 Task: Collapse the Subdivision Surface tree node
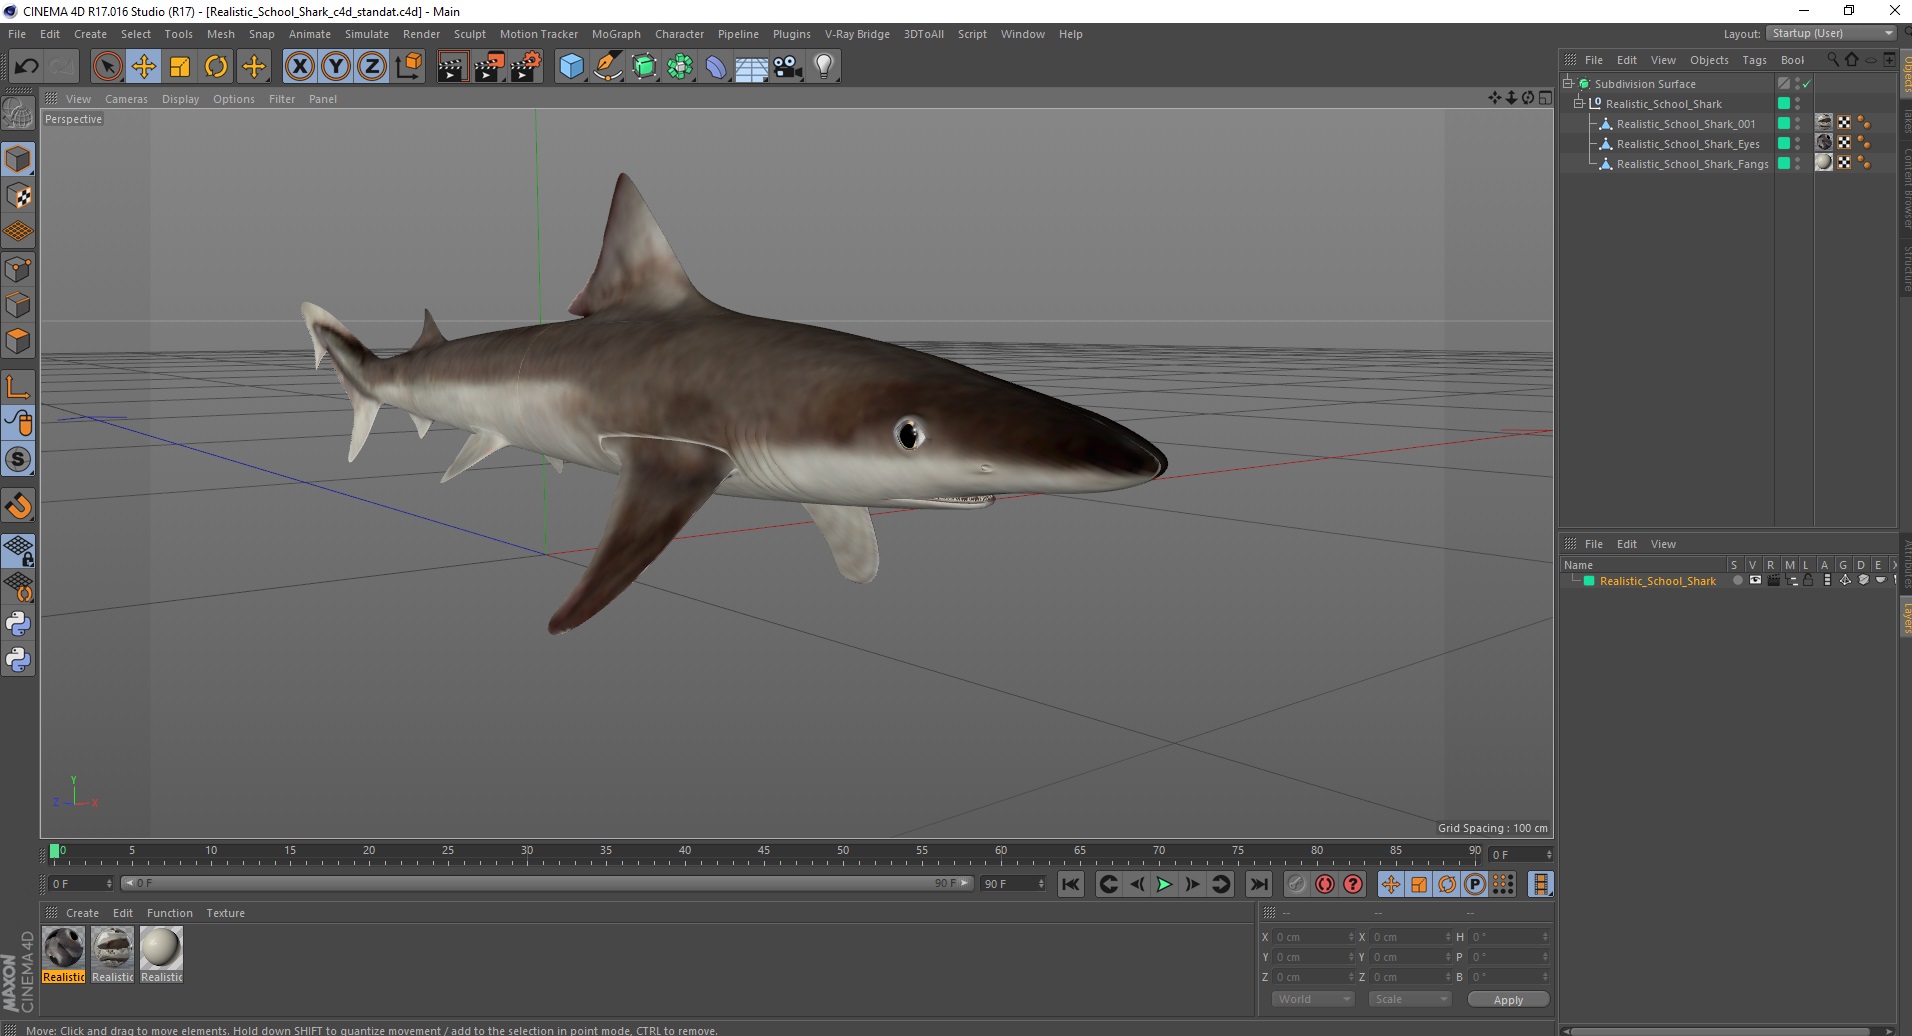(1568, 84)
